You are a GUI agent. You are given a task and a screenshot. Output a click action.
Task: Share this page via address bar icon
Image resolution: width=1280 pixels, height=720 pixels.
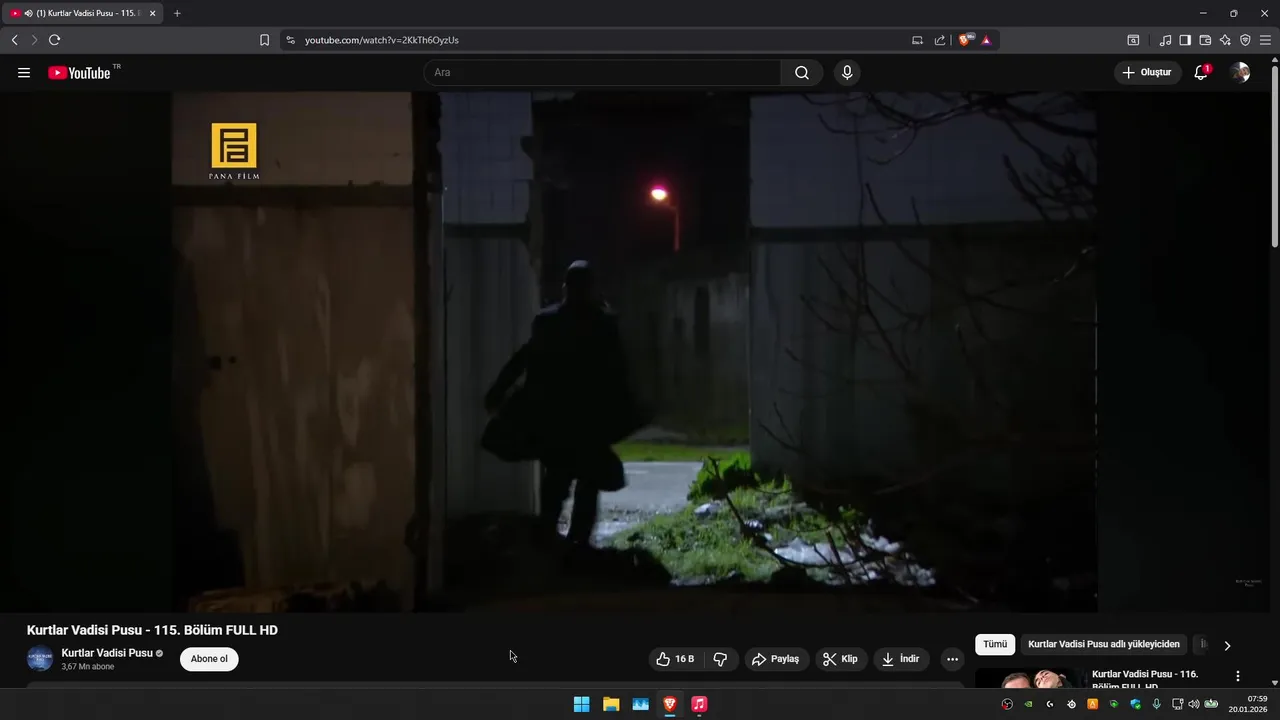pyautogui.click(x=940, y=40)
